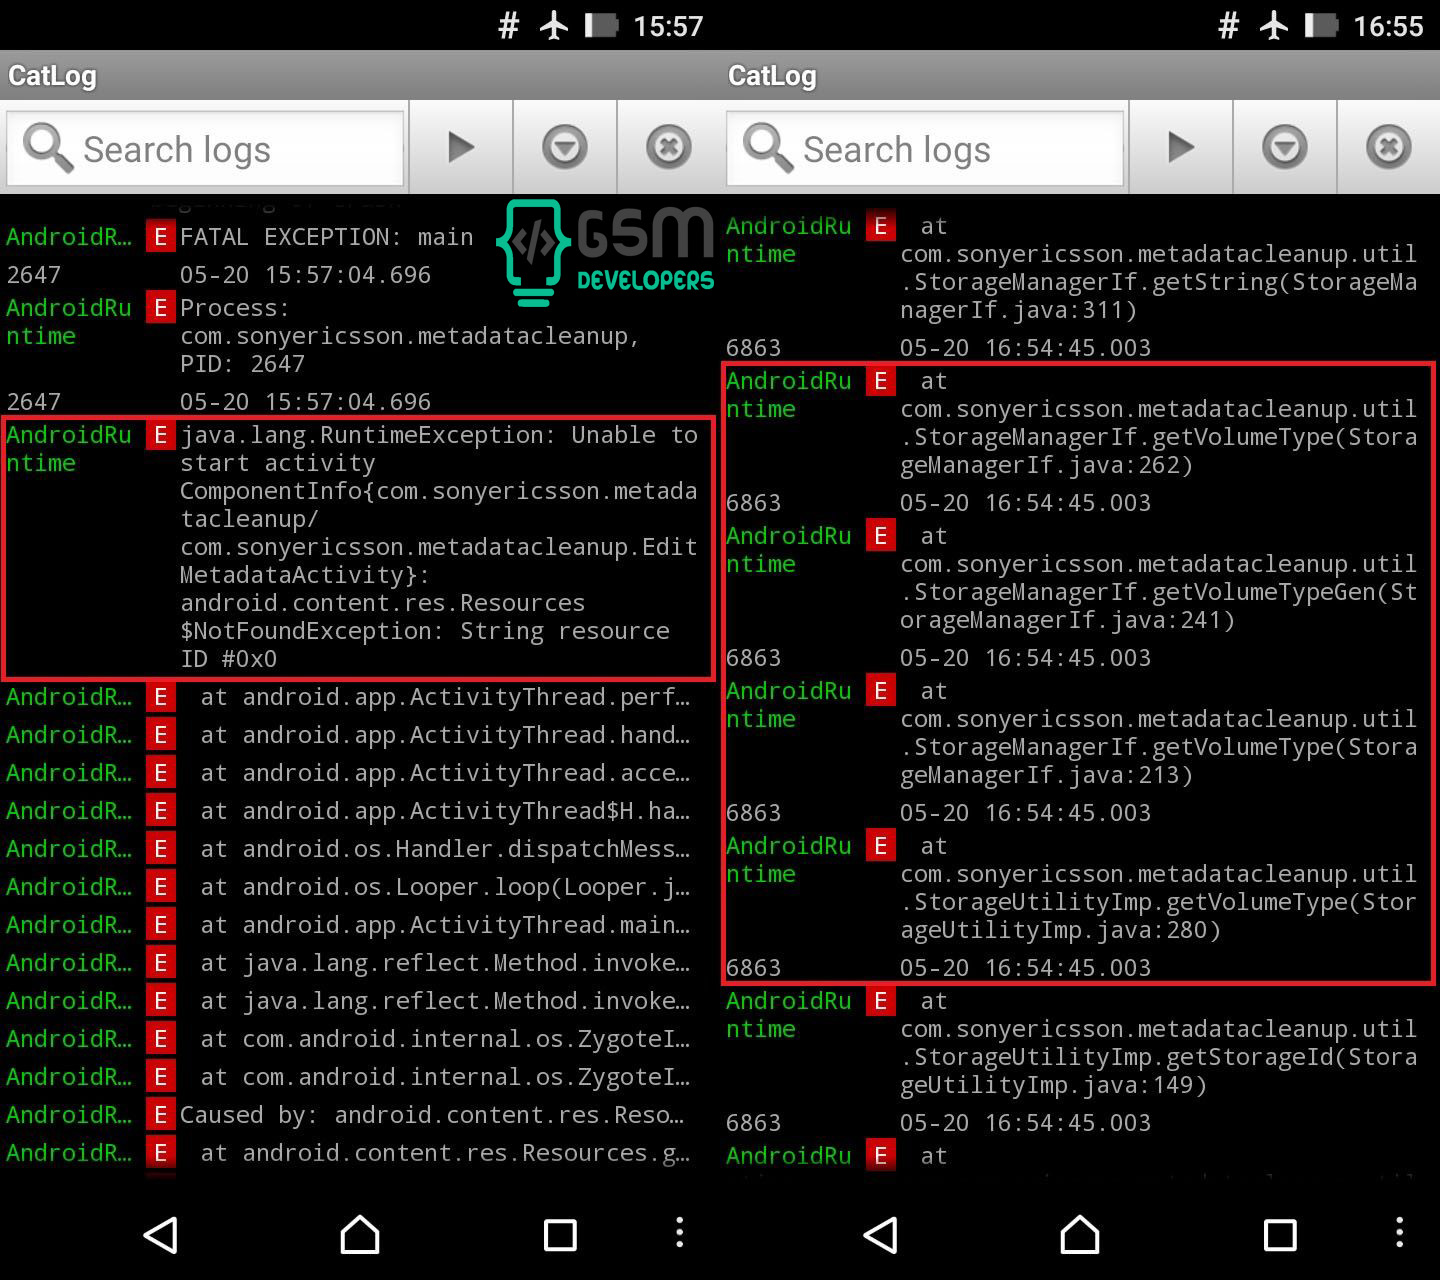Clear logs with X icon in right CatLog
This screenshot has height=1280, width=1440.
1388,148
